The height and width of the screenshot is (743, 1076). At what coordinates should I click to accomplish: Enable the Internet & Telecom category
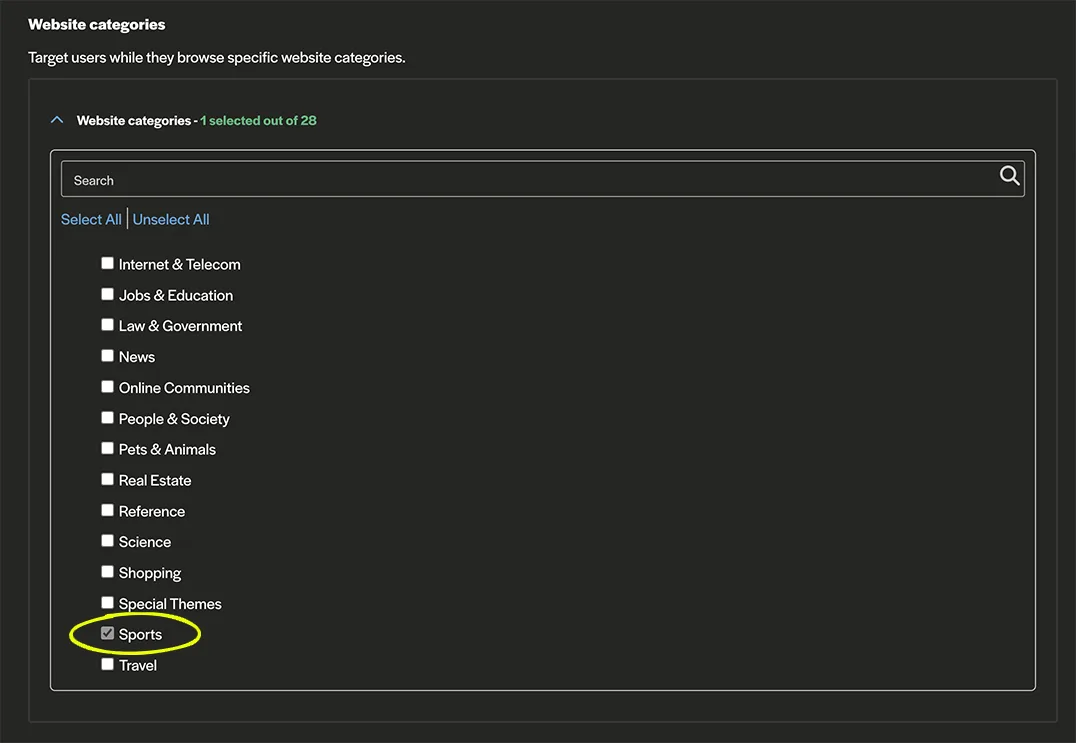(x=107, y=262)
